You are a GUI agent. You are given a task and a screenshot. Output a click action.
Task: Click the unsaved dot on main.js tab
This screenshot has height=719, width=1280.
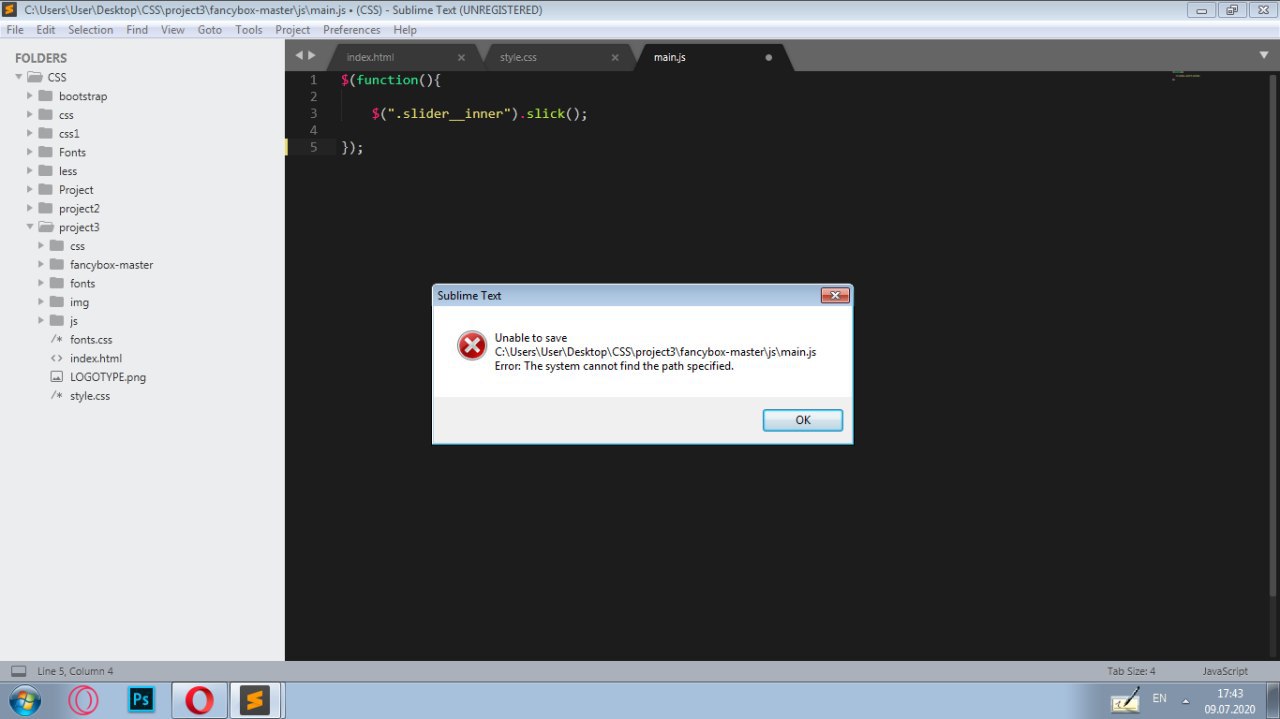click(x=769, y=57)
